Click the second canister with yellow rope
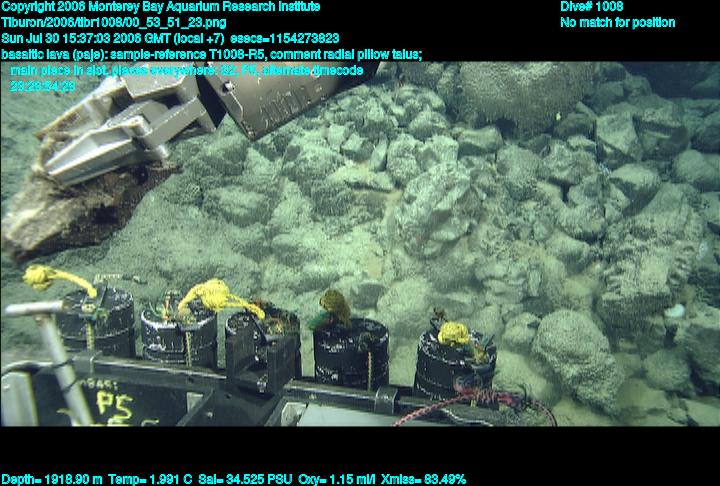 tap(180, 330)
